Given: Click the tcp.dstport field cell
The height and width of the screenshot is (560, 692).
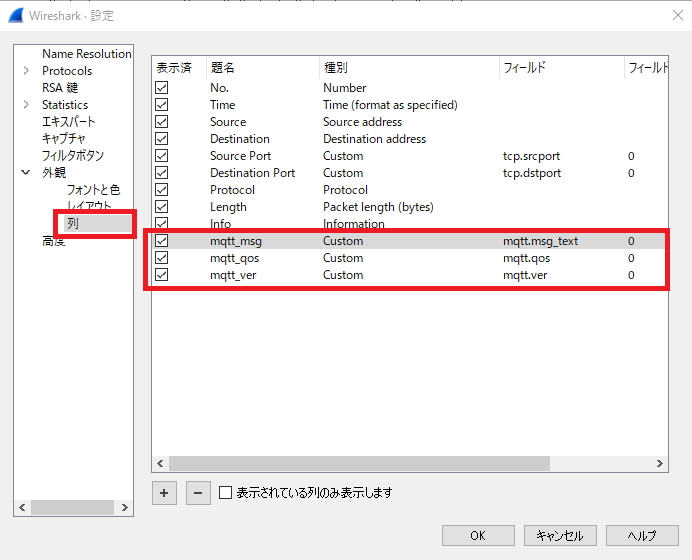Looking at the screenshot, I should (x=532, y=173).
